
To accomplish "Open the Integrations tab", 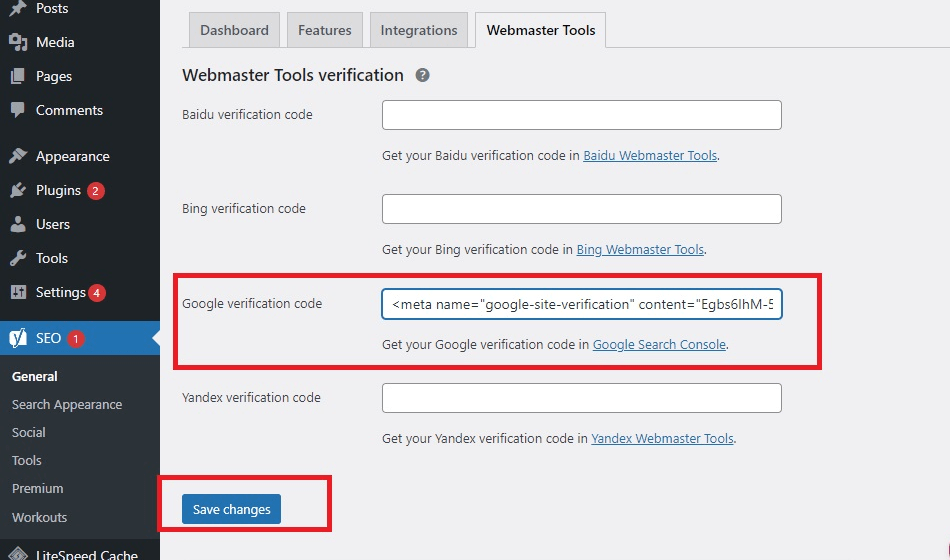I will [x=419, y=30].
